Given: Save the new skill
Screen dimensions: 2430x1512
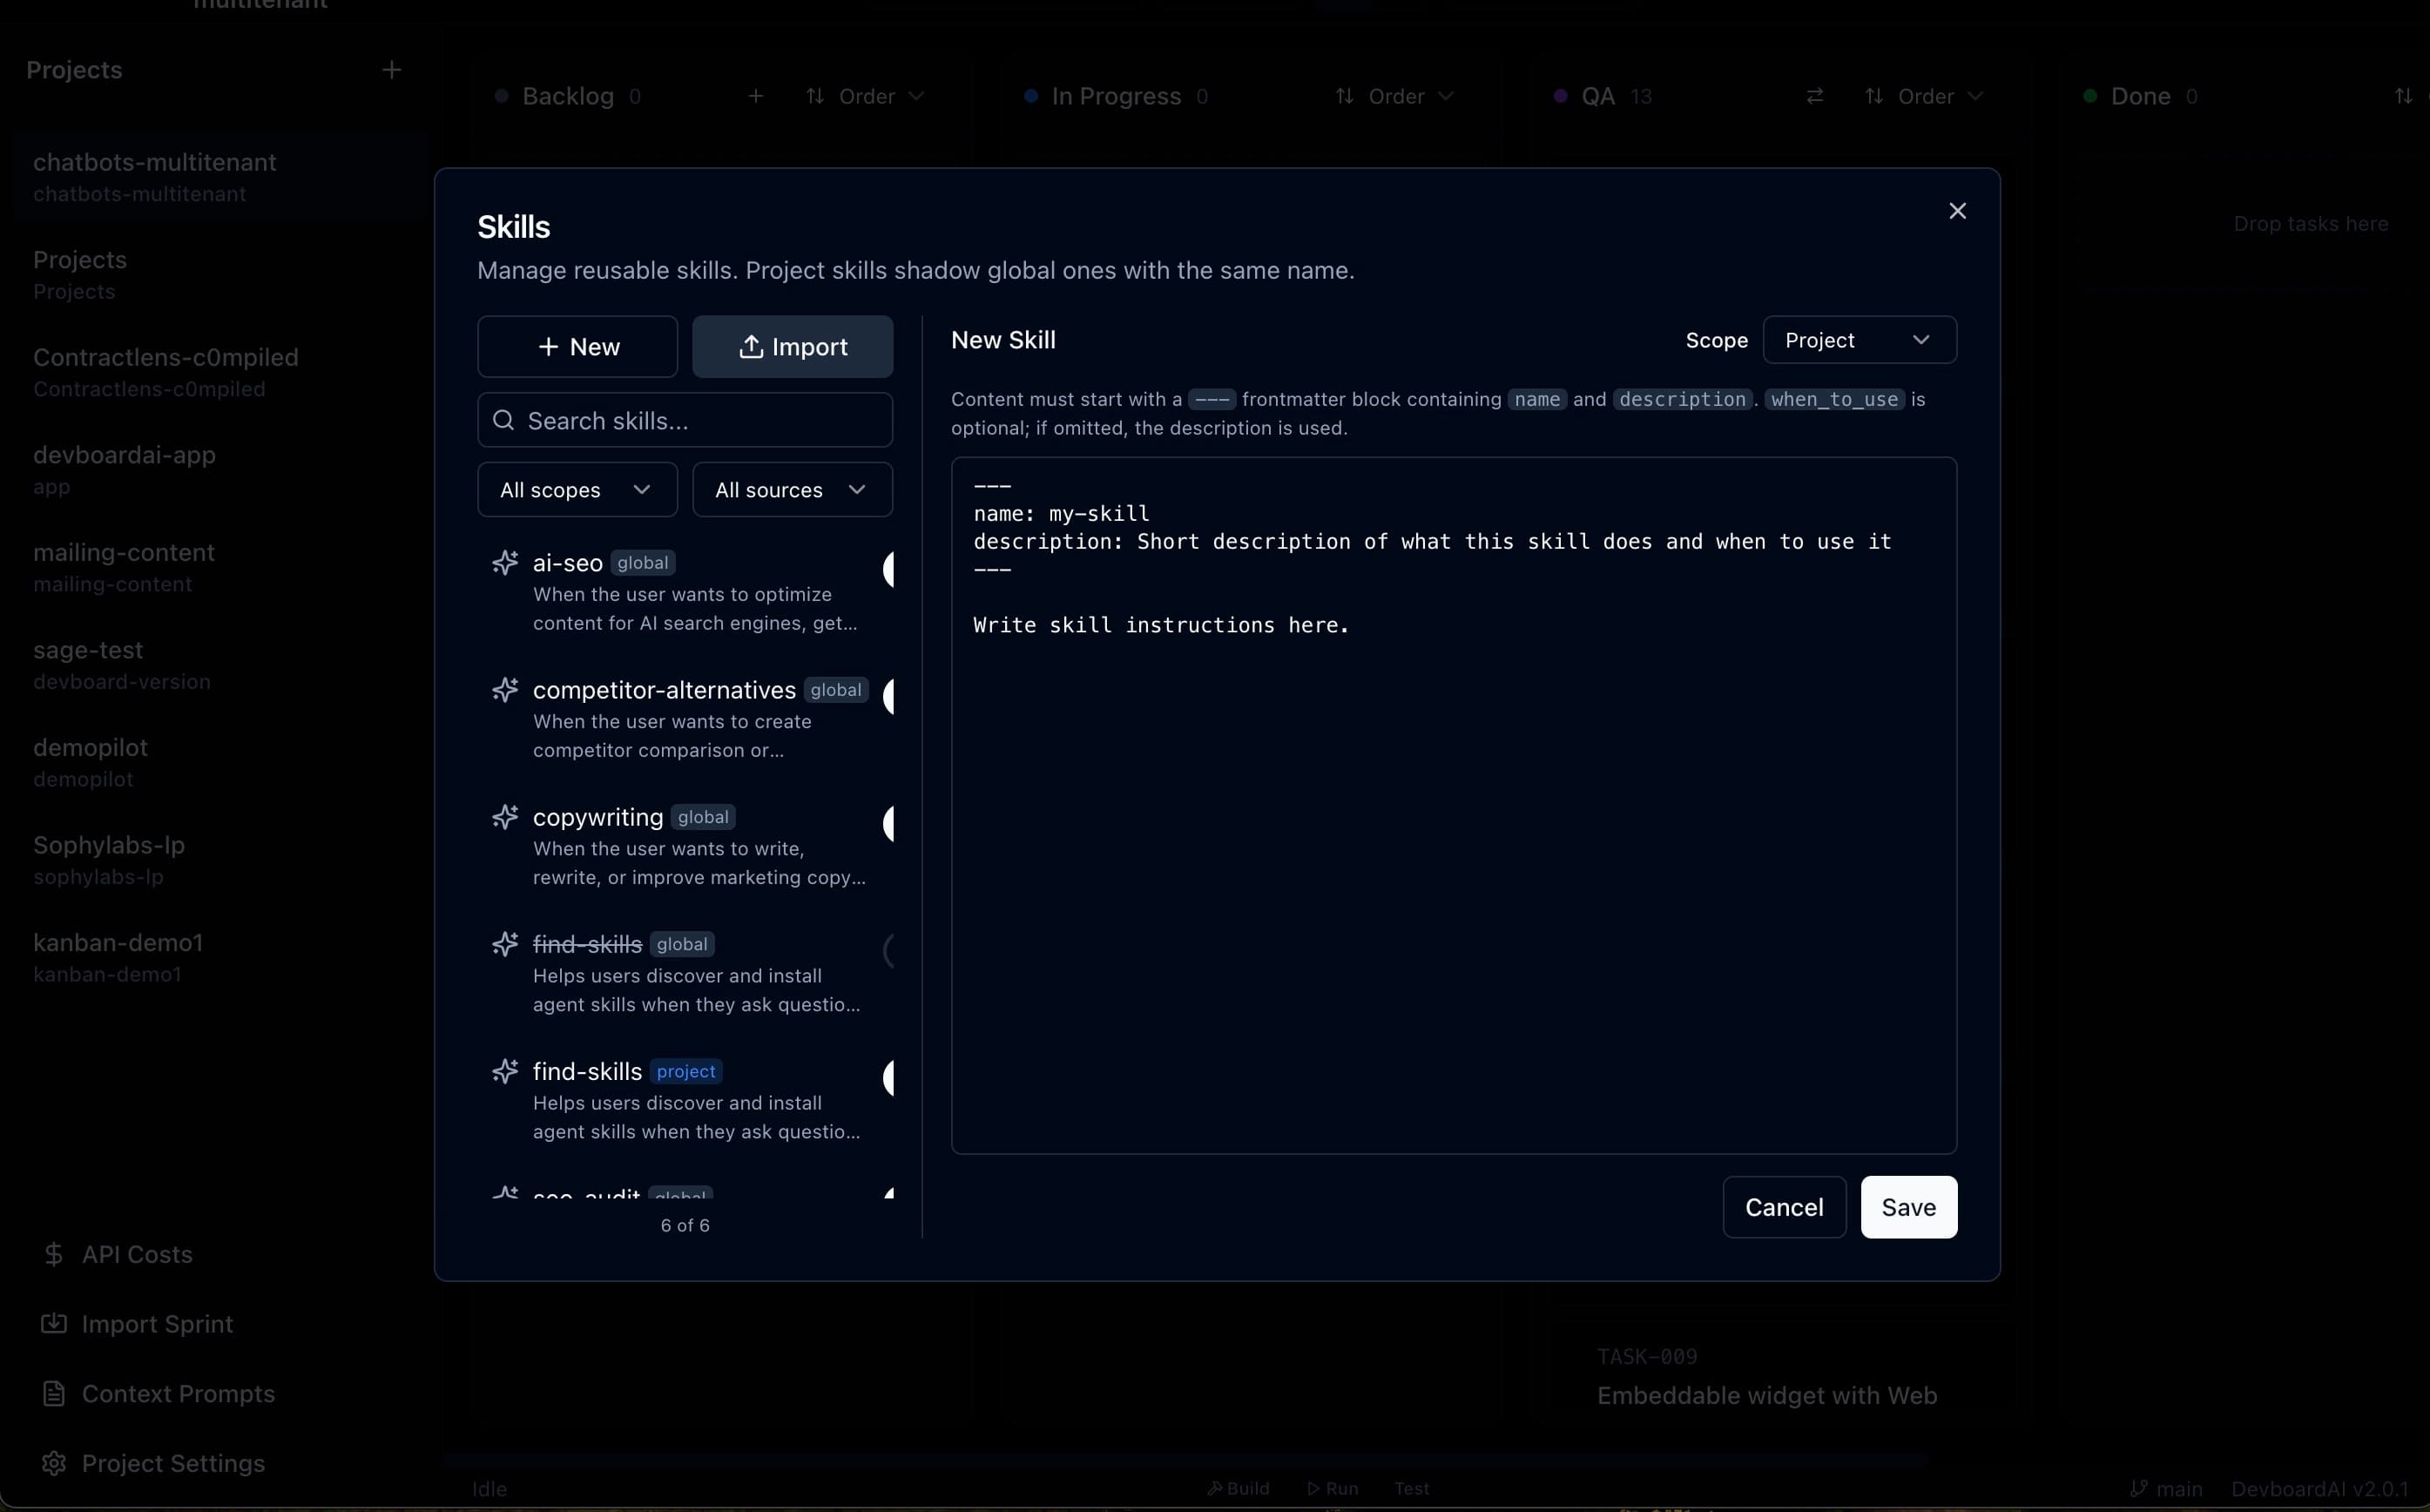Looking at the screenshot, I should (1908, 1207).
